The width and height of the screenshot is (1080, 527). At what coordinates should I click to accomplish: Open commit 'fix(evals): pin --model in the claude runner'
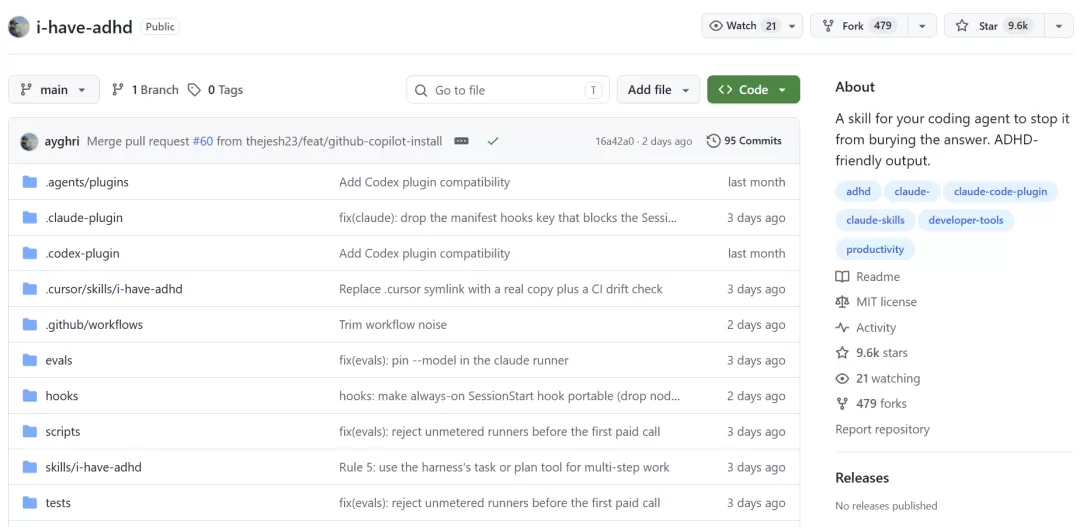pos(454,360)
